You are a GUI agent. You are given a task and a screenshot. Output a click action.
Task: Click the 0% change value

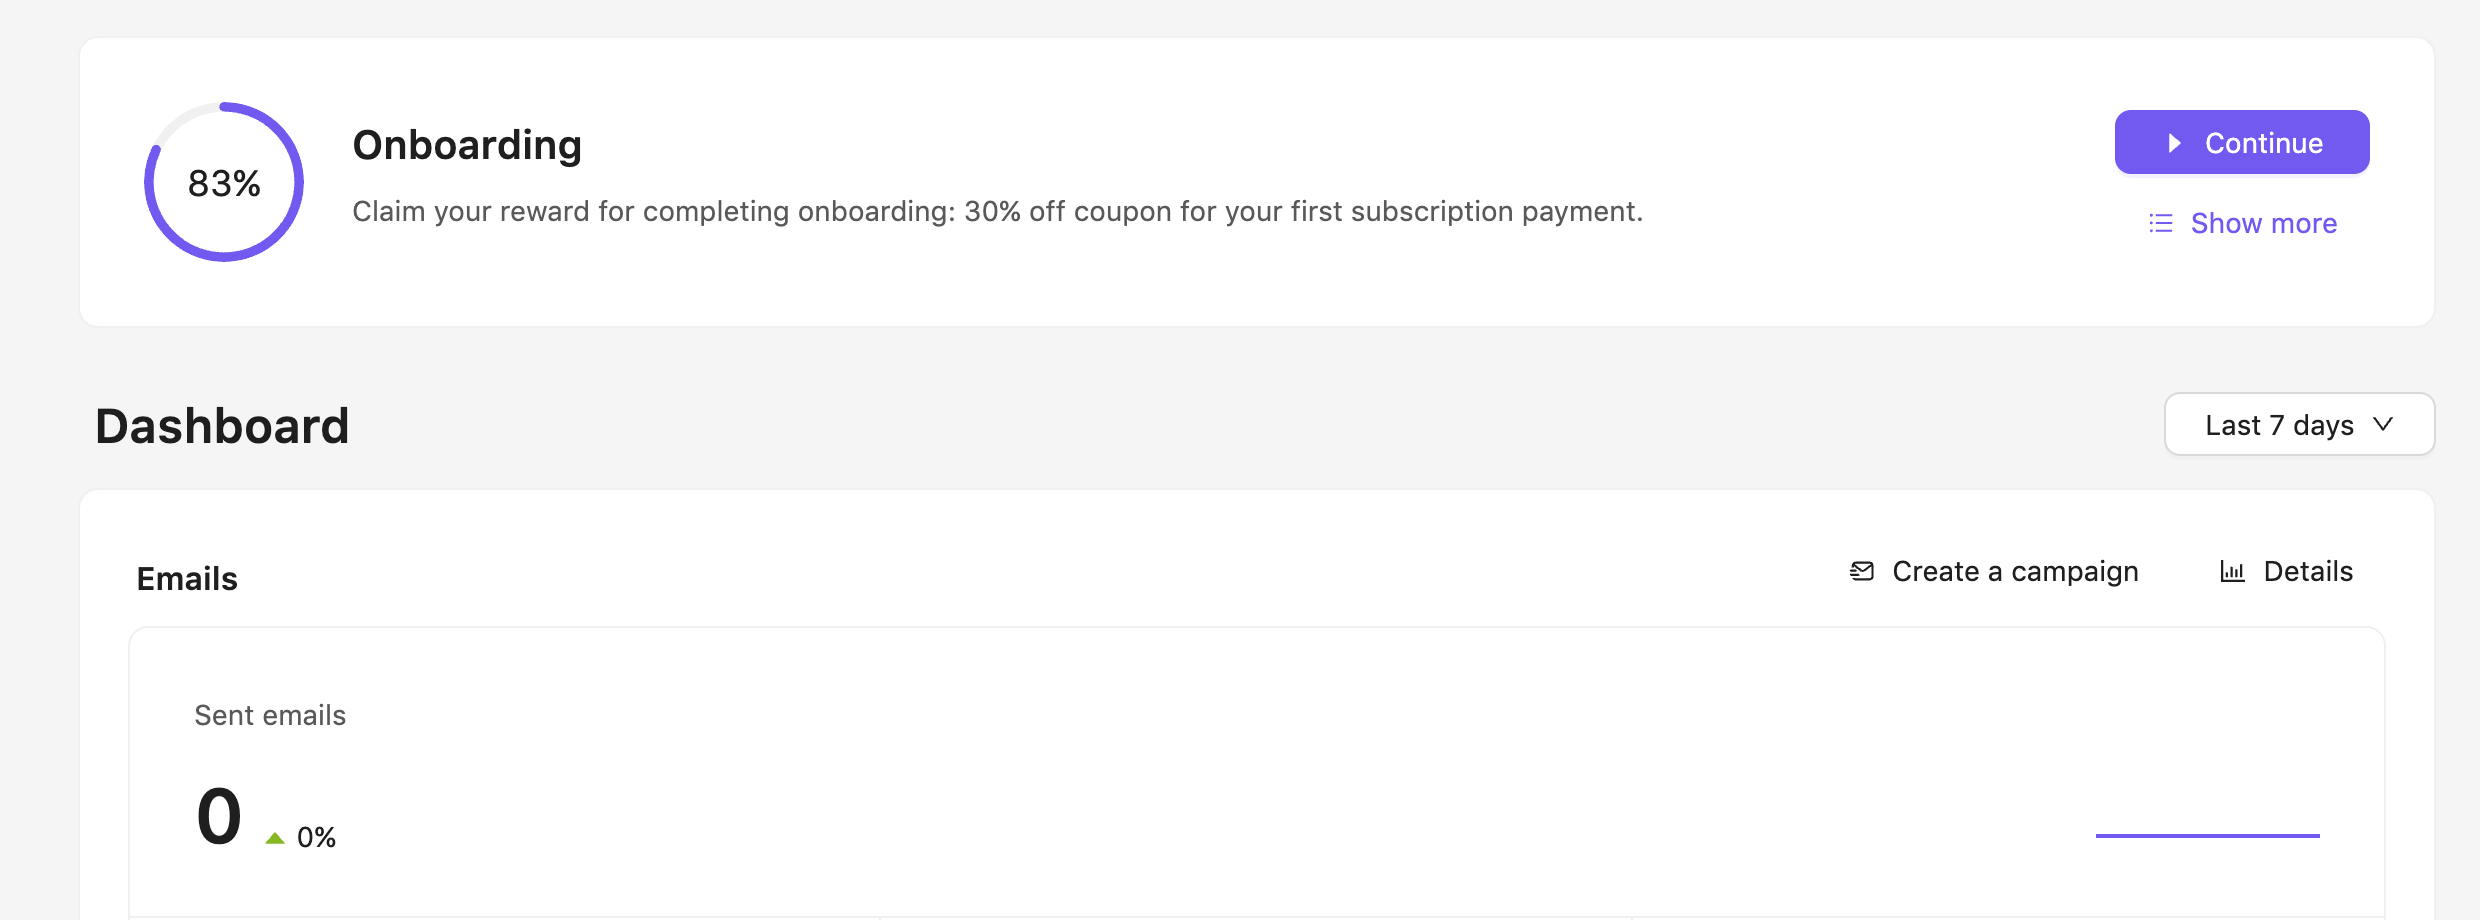point(316,837)
